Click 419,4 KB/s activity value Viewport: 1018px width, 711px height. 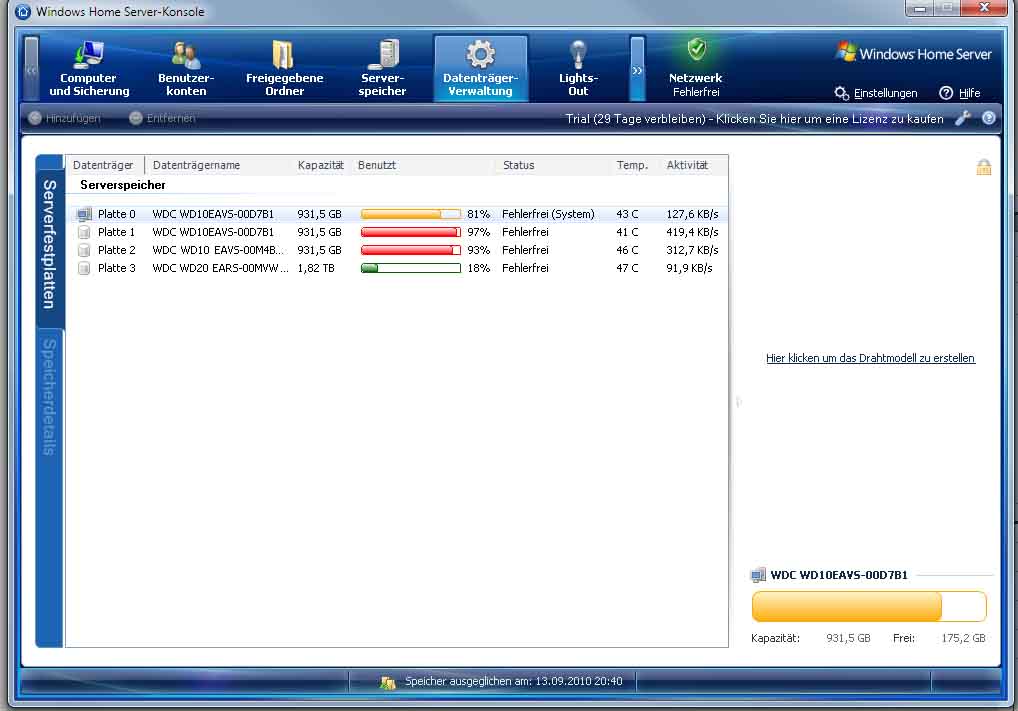[x=692, y=232]
